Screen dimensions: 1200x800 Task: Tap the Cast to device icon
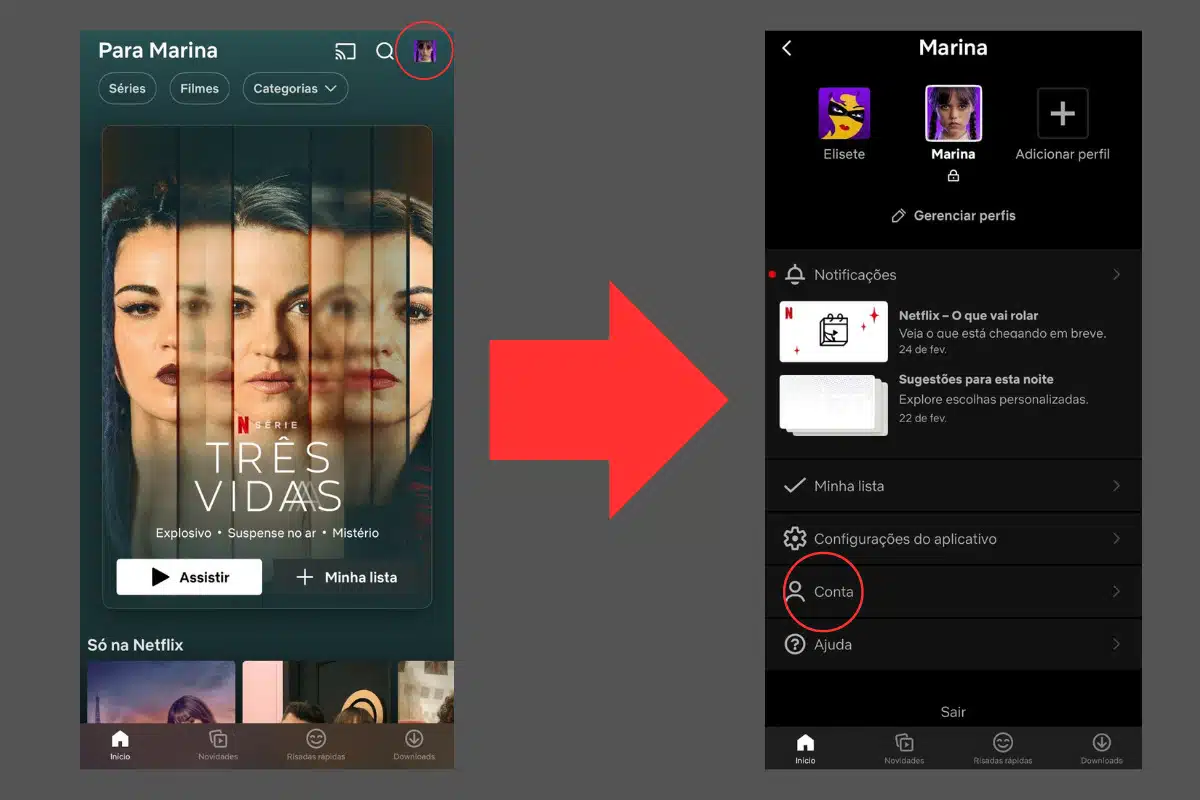345,52
